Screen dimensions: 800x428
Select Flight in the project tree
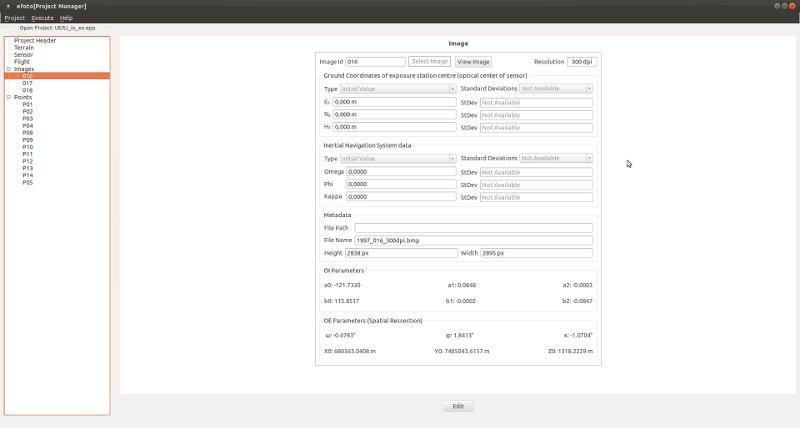point(22,62)
